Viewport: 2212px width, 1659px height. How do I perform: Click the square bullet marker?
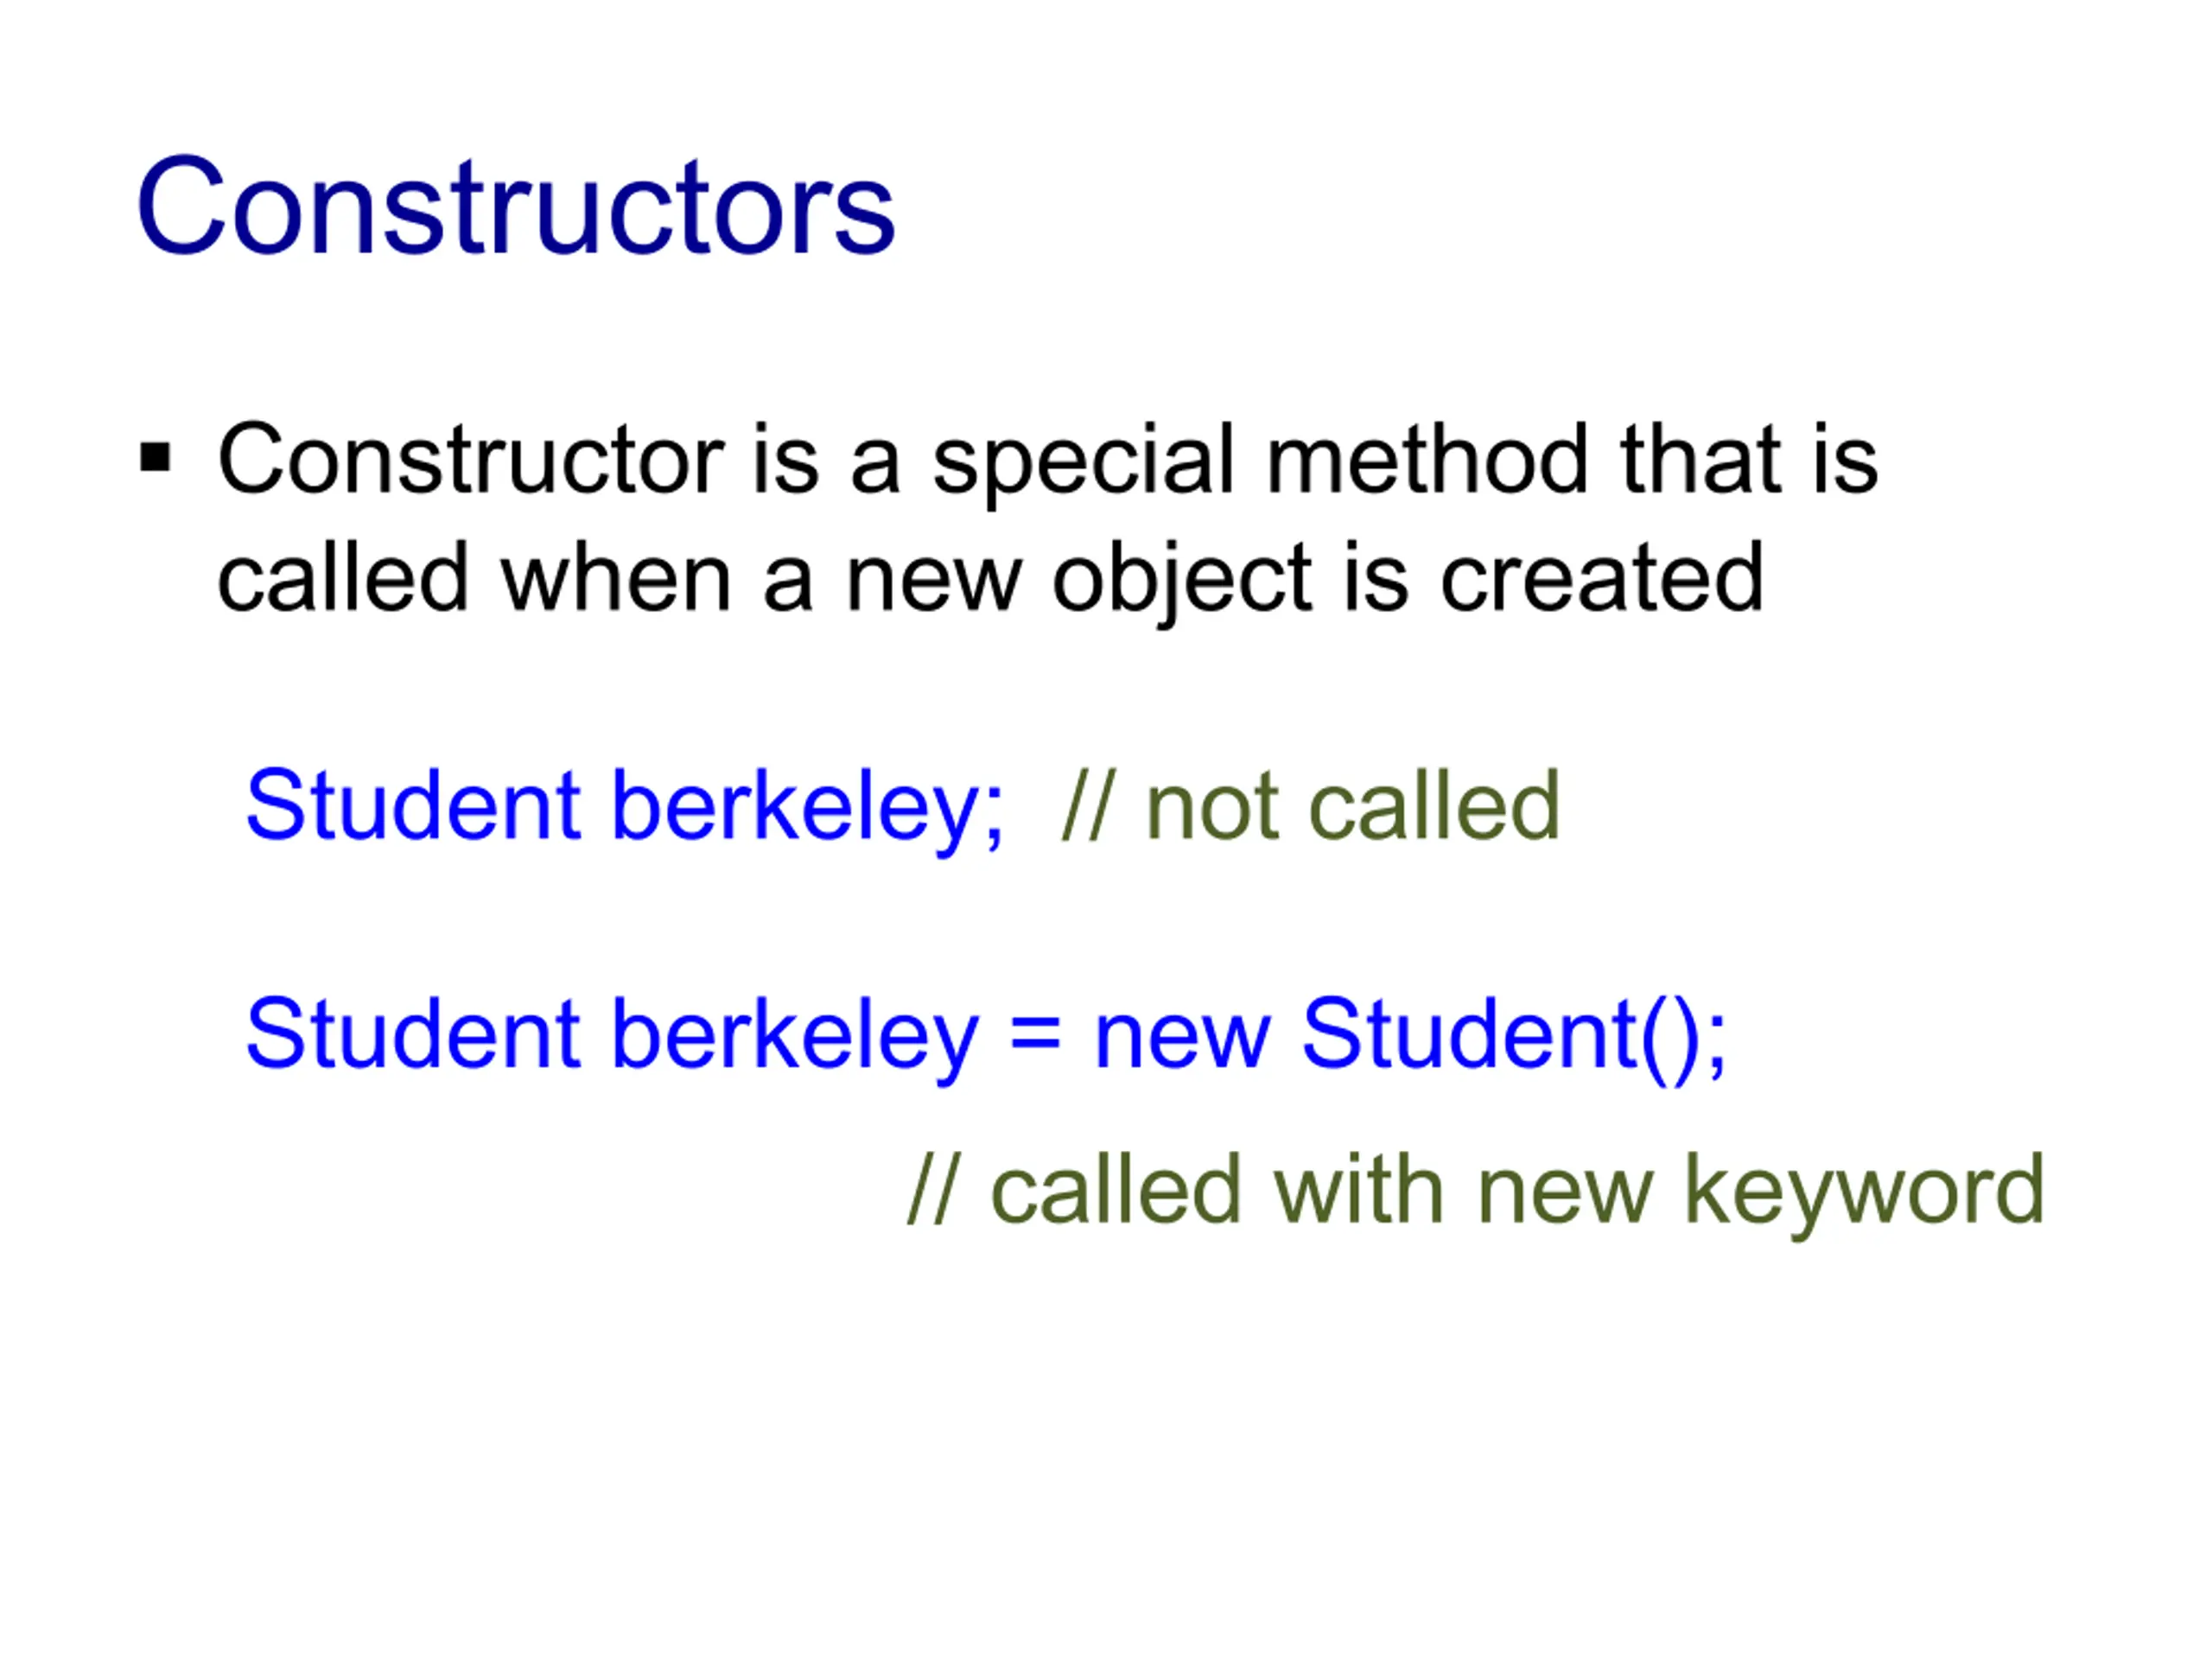(x=155, y=459)
